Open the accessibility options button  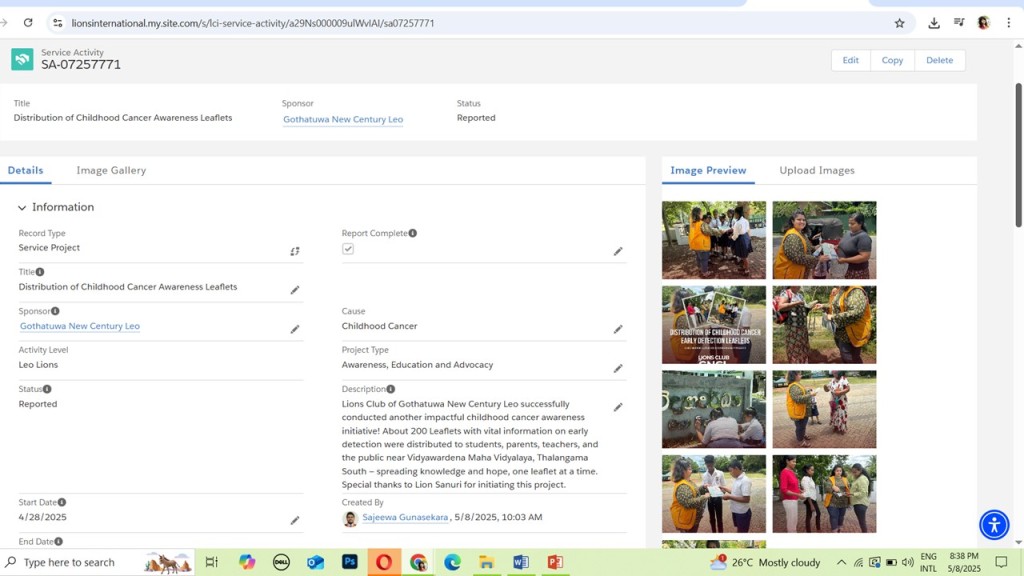[994, 525]
